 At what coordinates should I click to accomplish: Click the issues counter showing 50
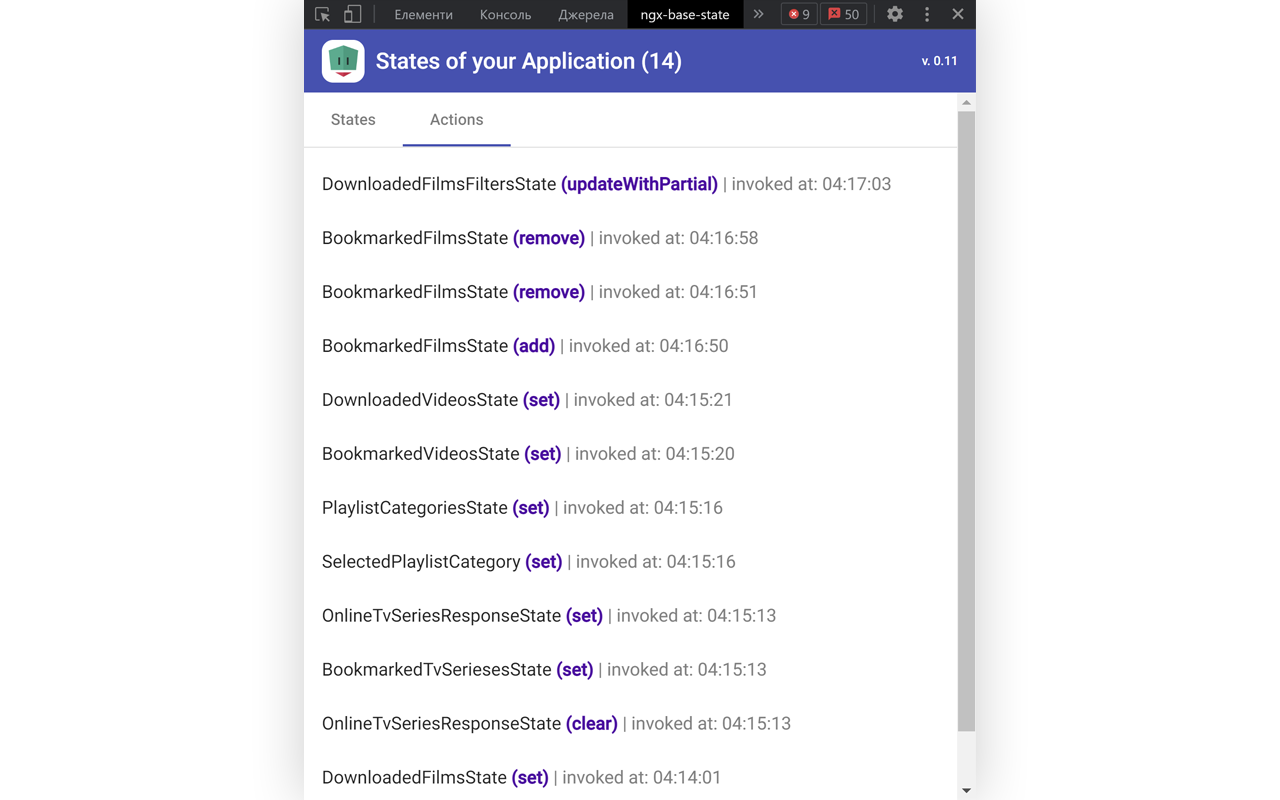click(x=844, y=14)
